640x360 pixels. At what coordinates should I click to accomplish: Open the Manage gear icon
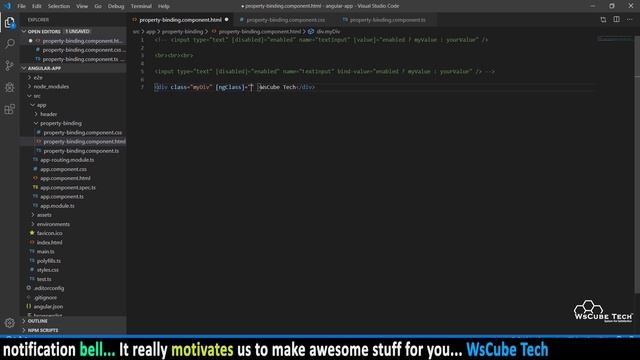(9, 323)
